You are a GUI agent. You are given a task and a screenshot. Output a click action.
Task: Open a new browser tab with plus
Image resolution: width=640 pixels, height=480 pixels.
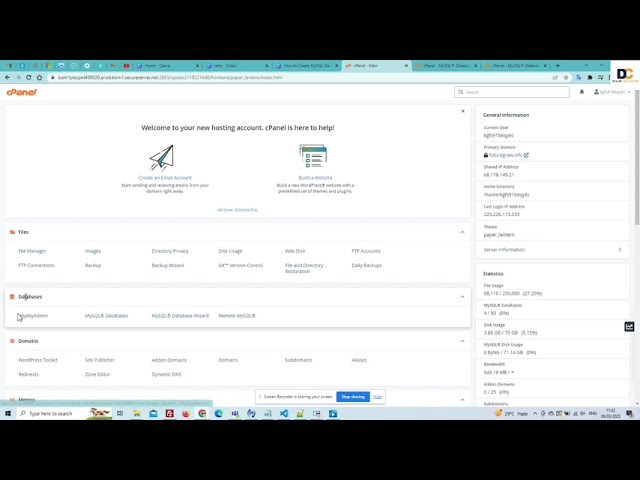[x=558, y=66]
